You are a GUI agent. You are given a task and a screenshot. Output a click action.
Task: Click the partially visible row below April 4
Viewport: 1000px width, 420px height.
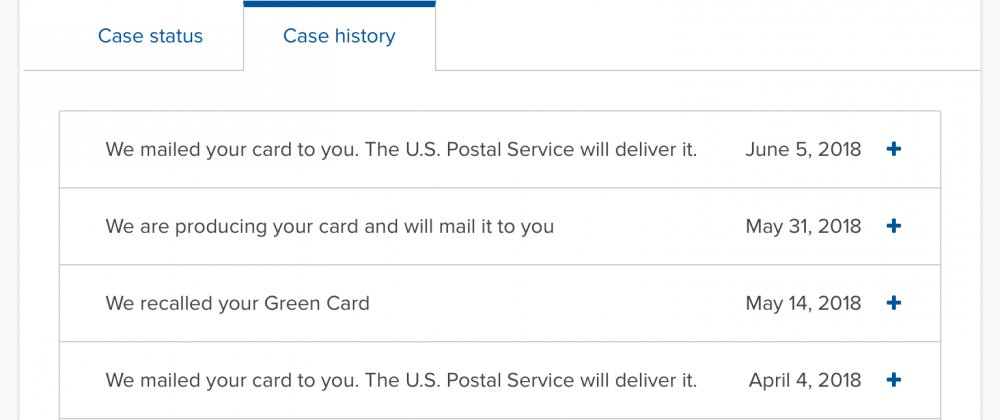coord(500,418)
